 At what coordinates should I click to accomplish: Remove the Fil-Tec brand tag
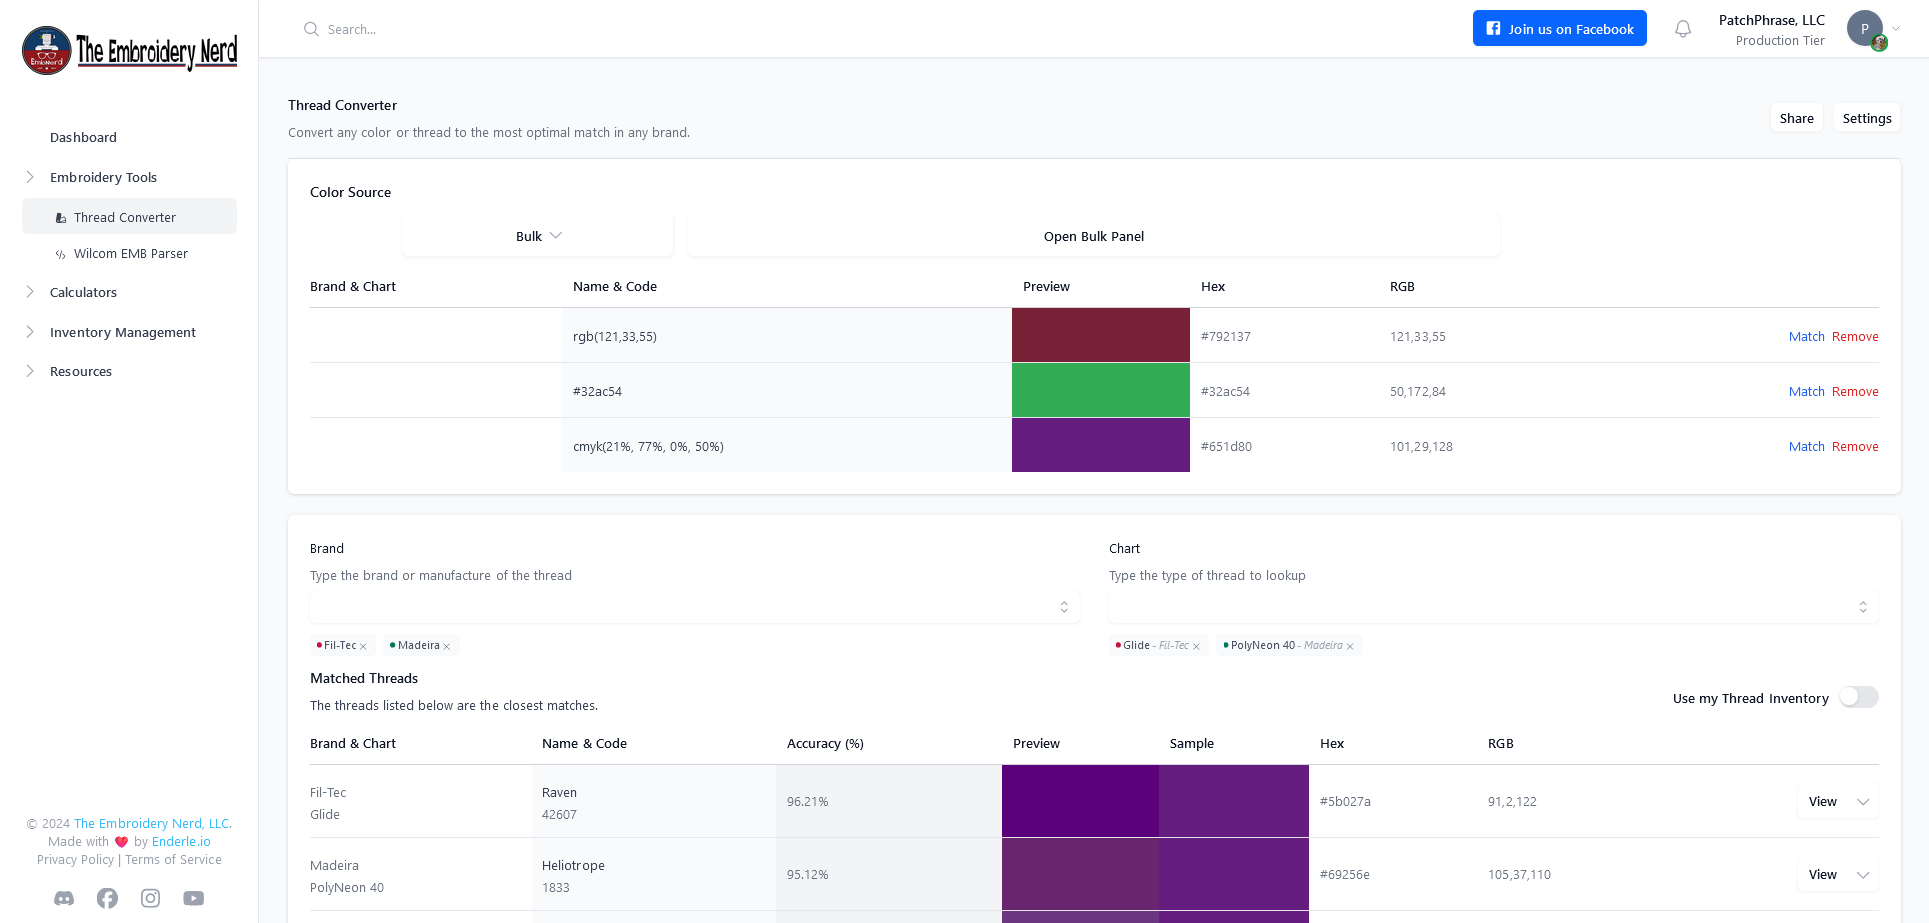tap(364, 647)
